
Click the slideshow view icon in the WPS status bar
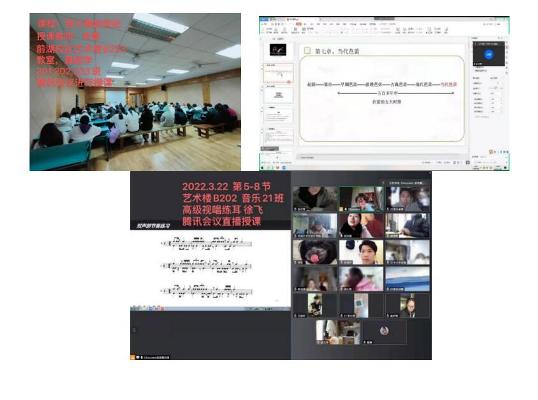click(x=468, y=162)
